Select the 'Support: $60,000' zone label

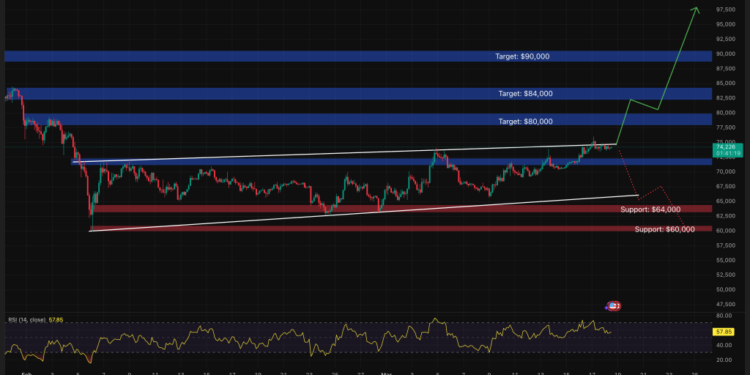[664, 230]
